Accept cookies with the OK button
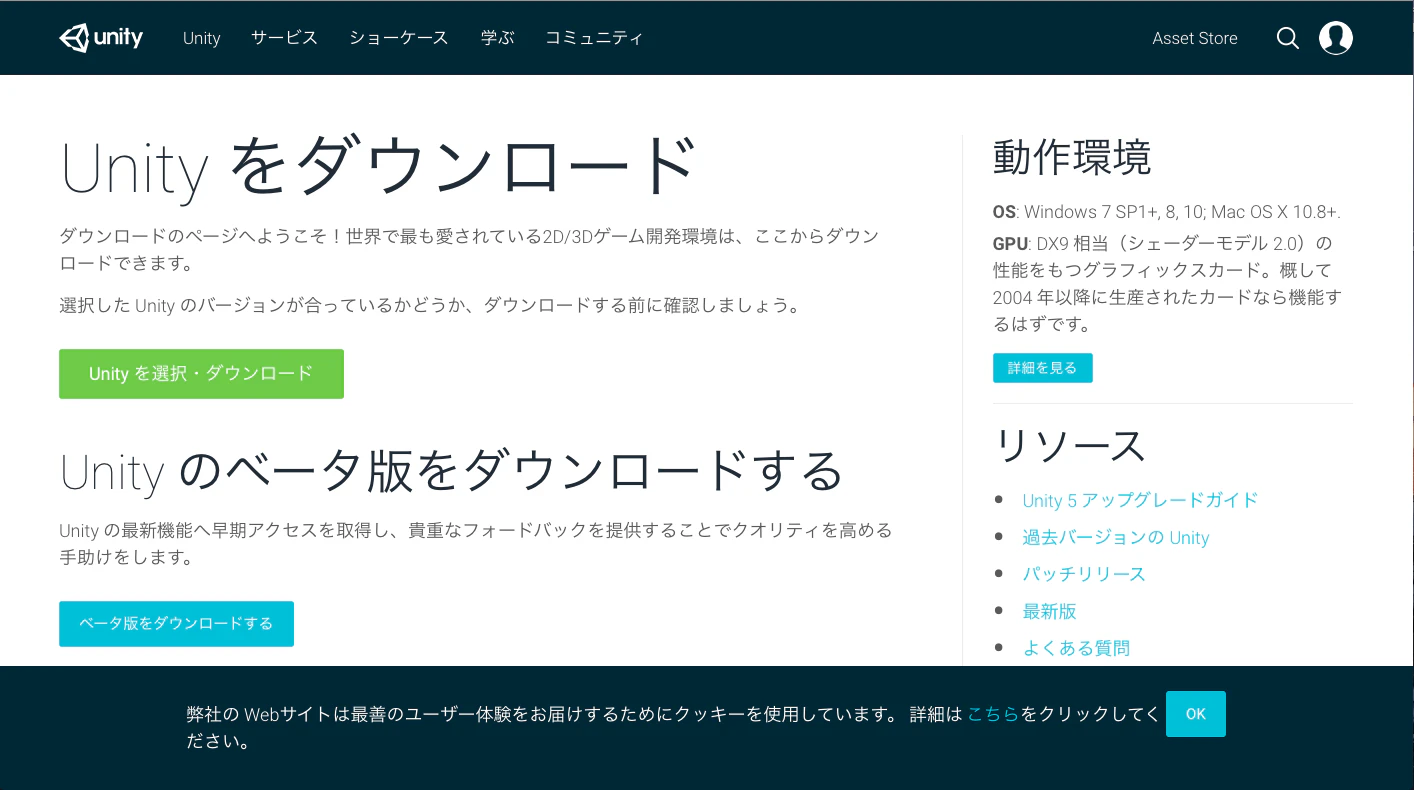Screen dimensions: 1414x790 1196,714
